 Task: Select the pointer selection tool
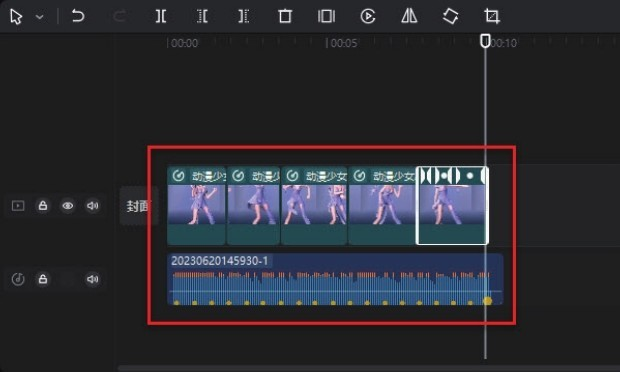tap(16, 17)
